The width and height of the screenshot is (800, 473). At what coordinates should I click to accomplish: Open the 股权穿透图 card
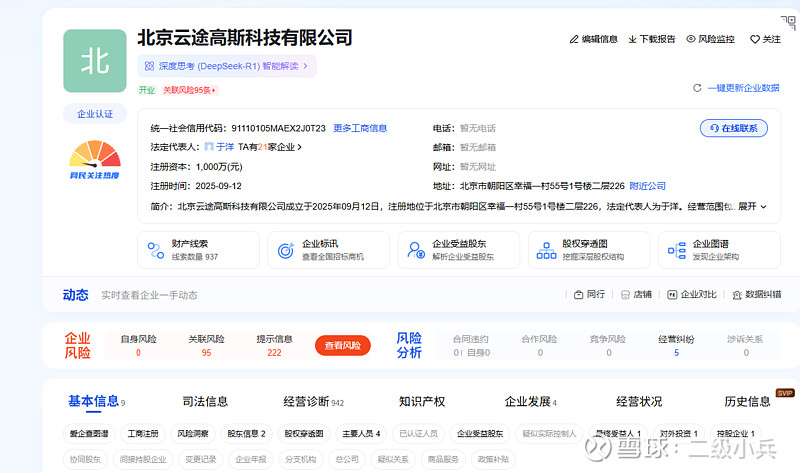[x=587, y=250]
